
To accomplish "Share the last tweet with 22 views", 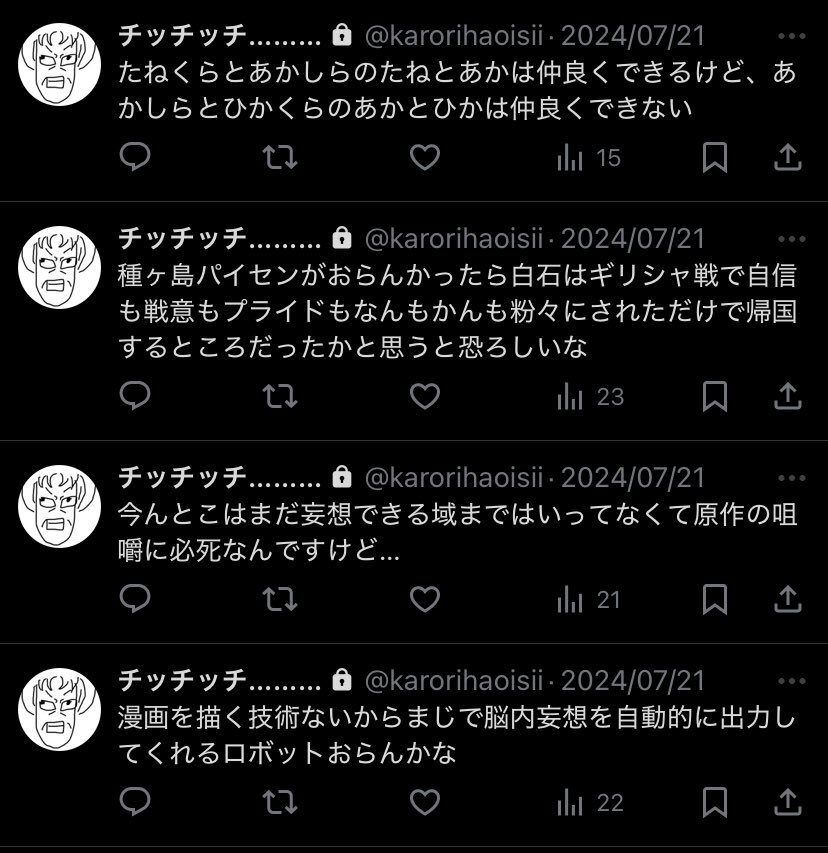I will coord(788,802).
